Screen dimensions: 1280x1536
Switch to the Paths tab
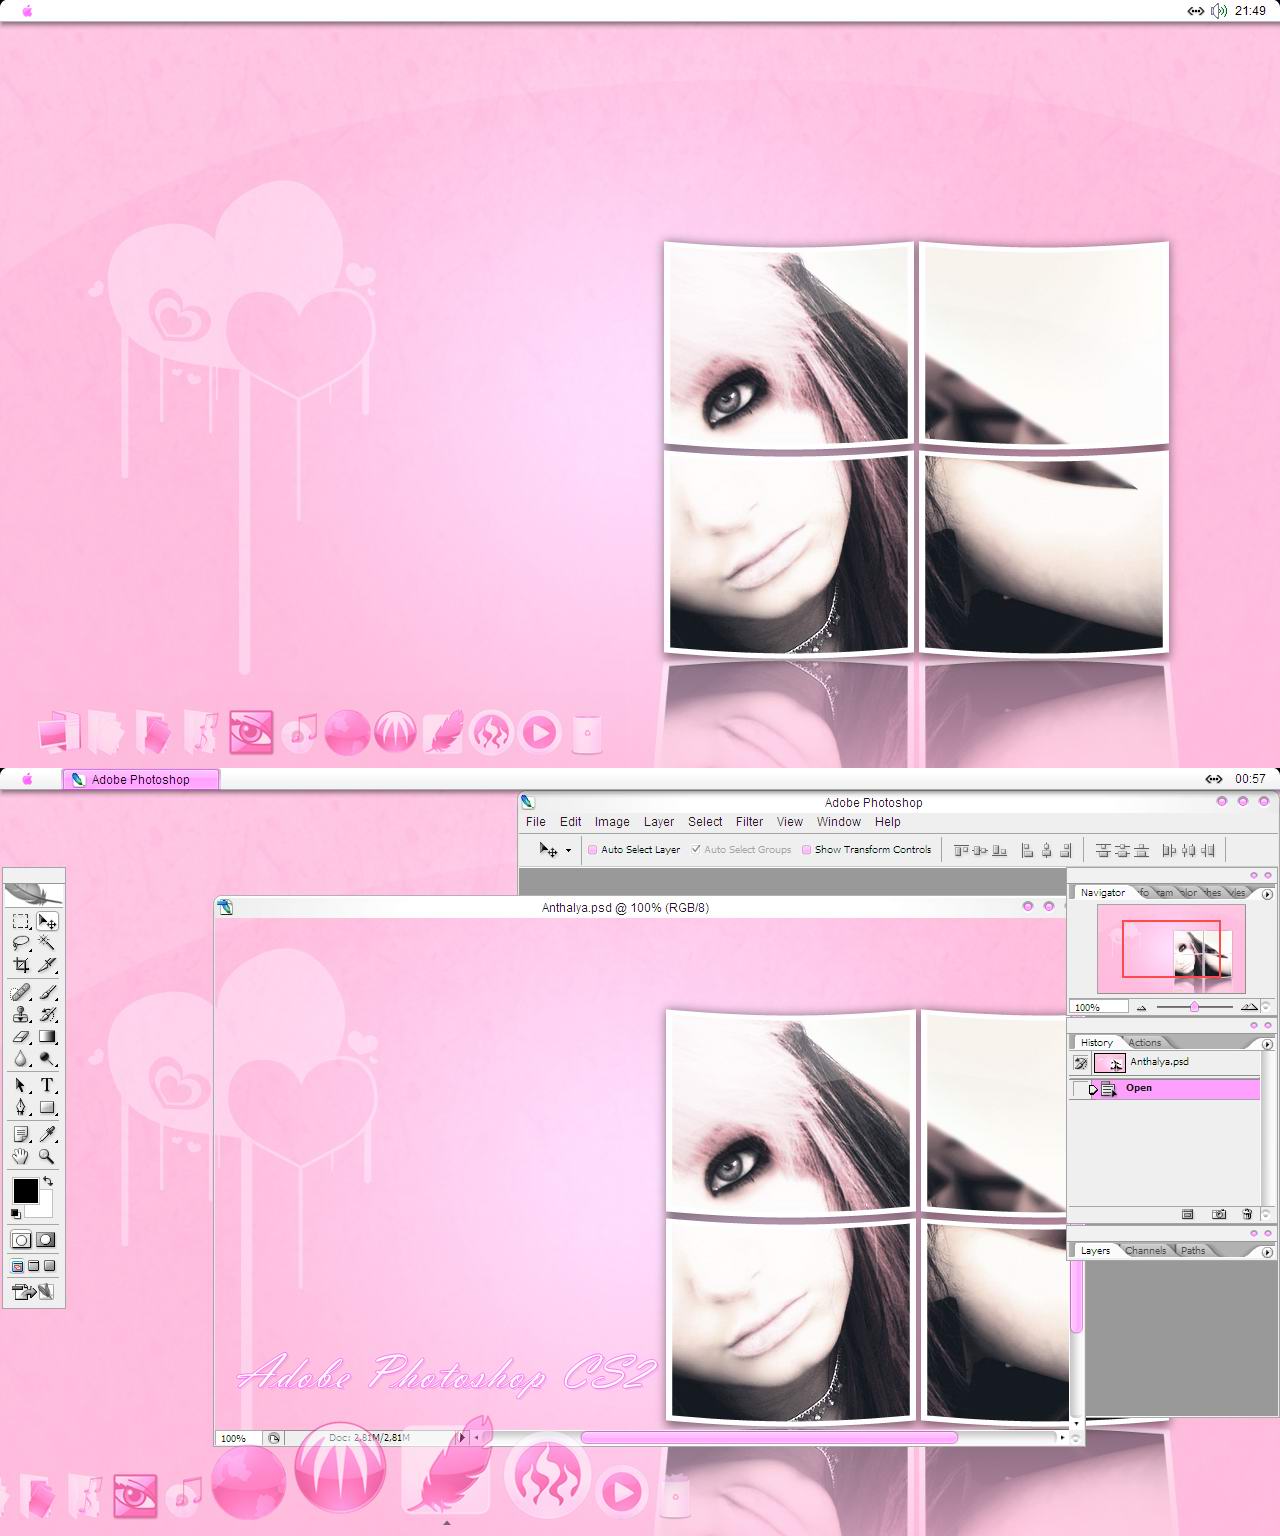[1193, 1251]
